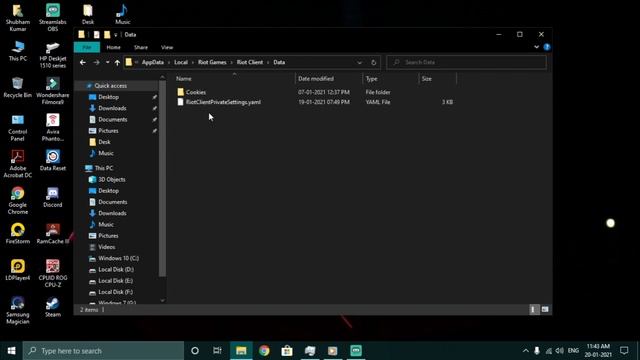Navigate to AppData in the breadcrumb
Screen dimensions: 640x360
[153, 62]
